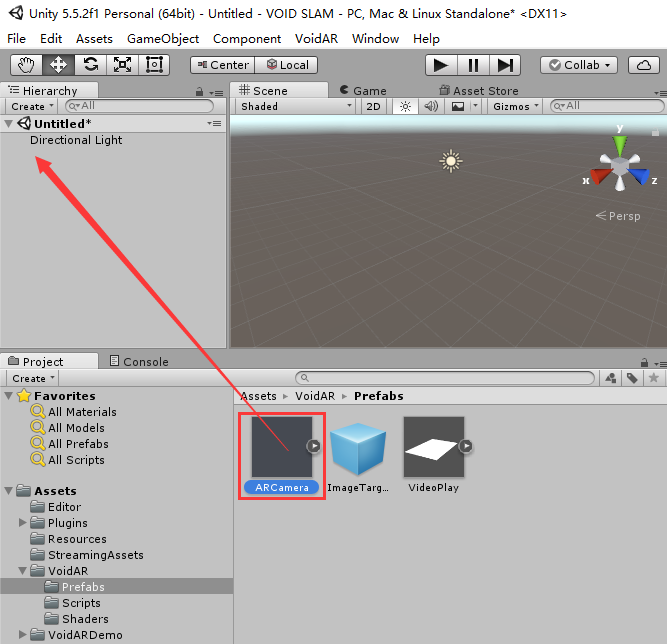The image size is (667, 644).
Task: Open the Shaded draw mode dropdown
Action: pos(296,106)
